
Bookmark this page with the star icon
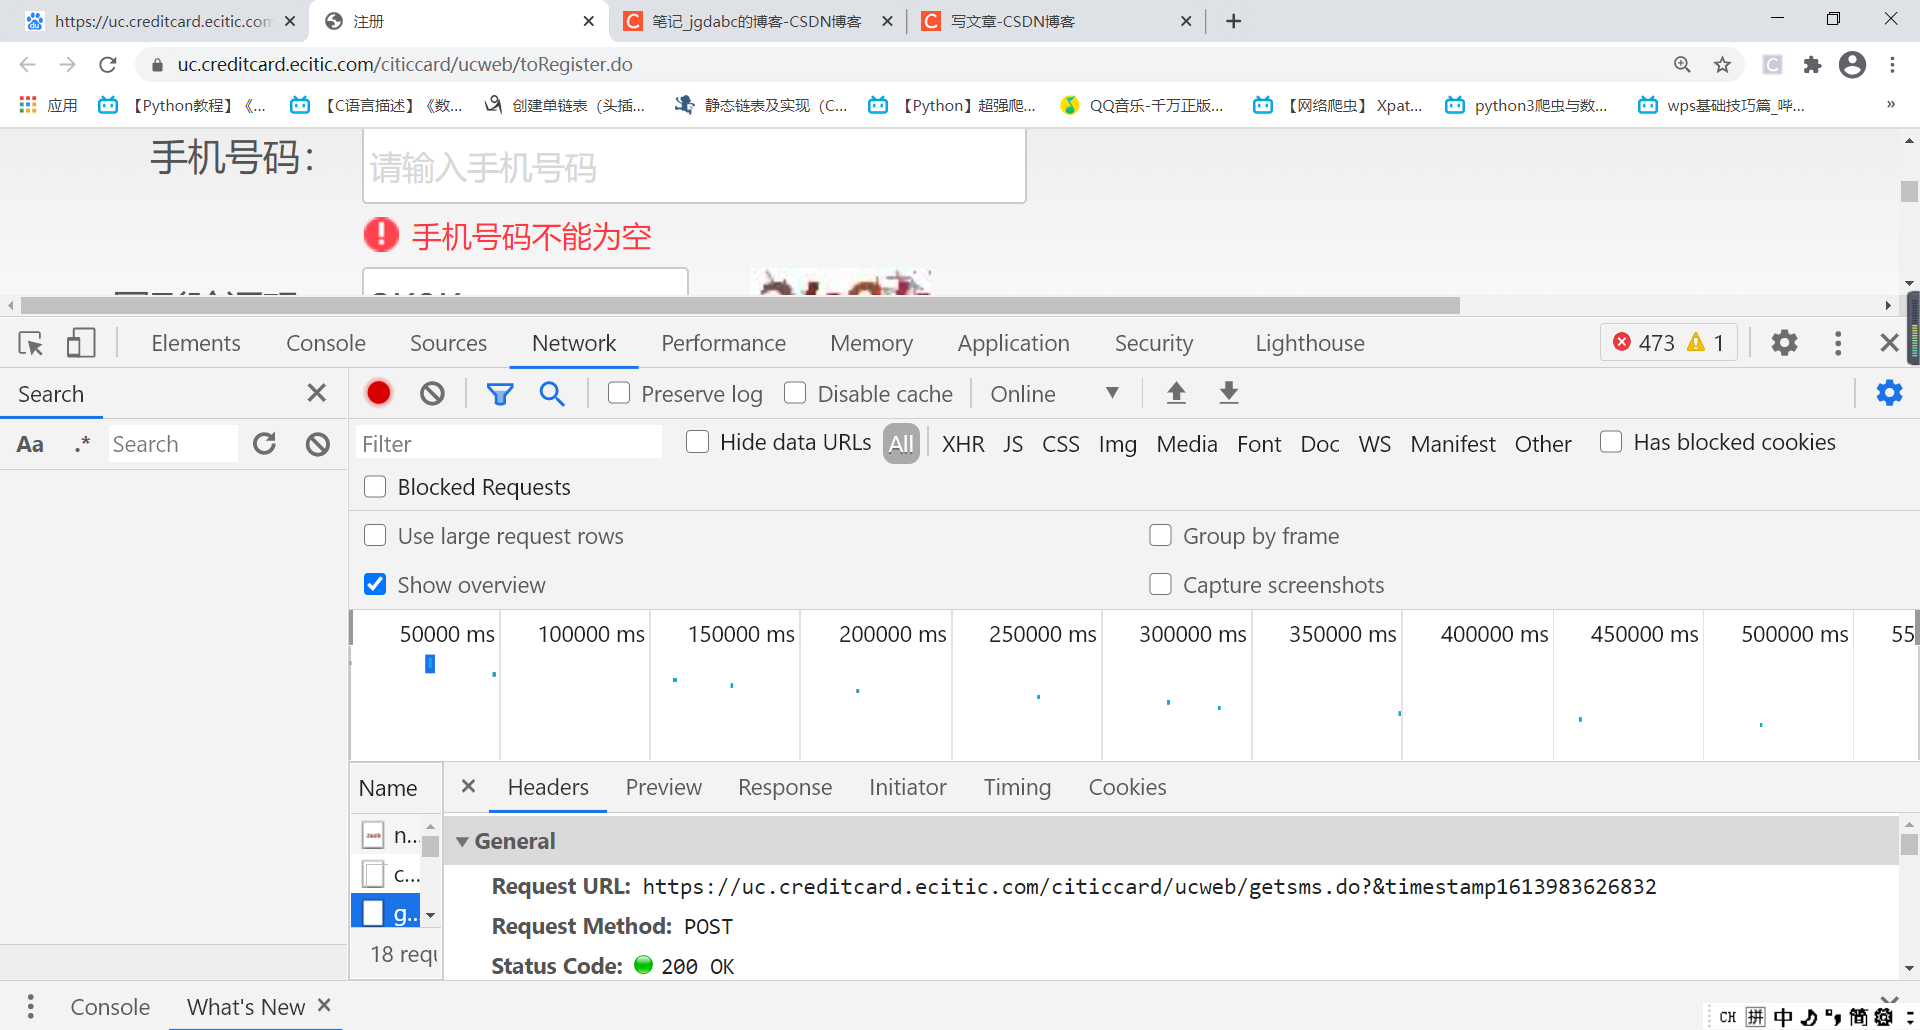click(1722, 65)
